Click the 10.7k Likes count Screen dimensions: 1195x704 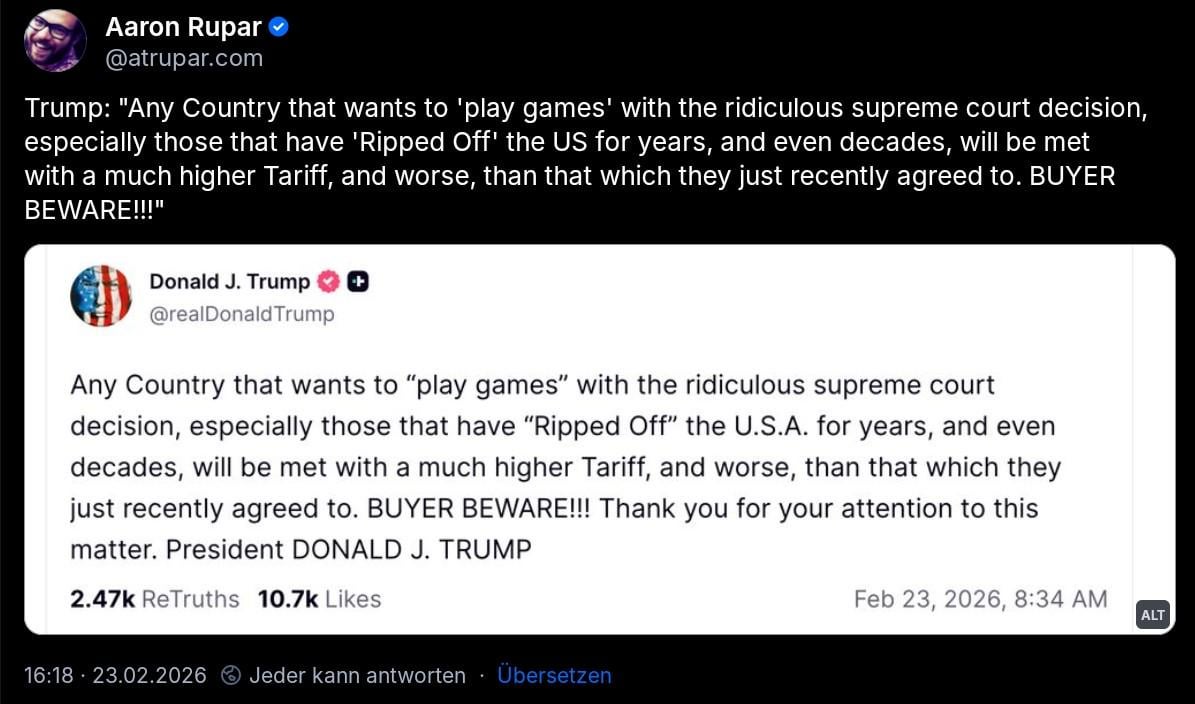point(319,599)
